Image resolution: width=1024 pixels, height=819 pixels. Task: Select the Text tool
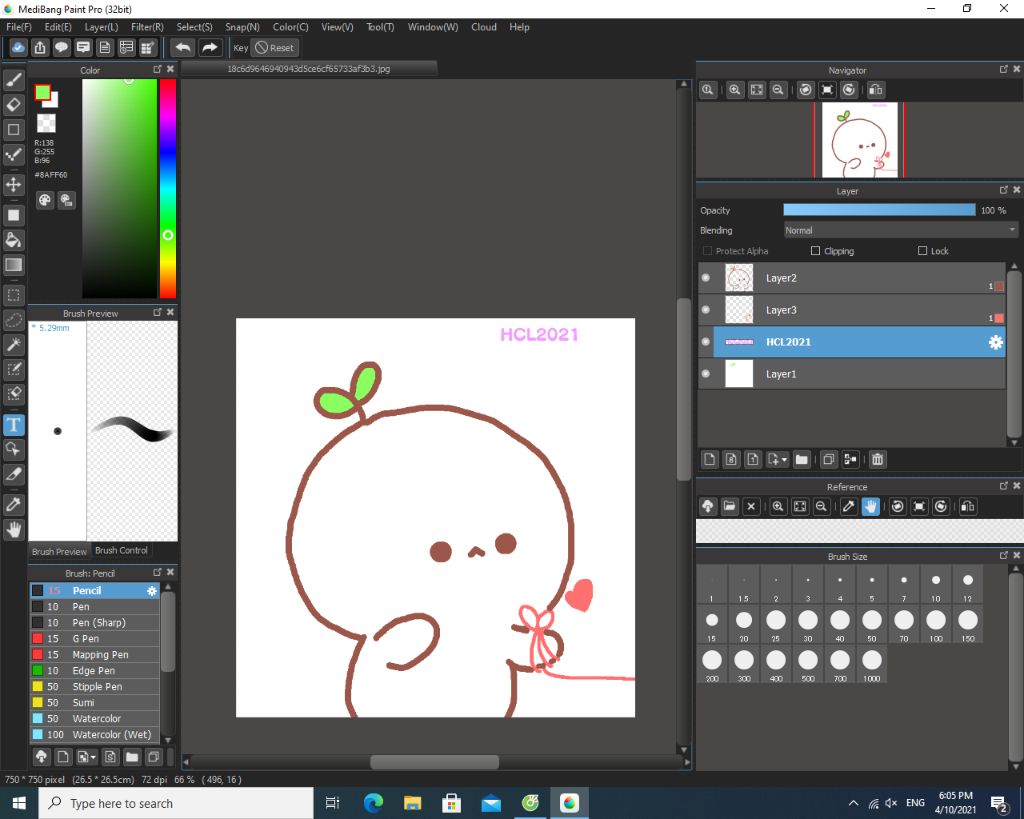(x=14, y=425)
